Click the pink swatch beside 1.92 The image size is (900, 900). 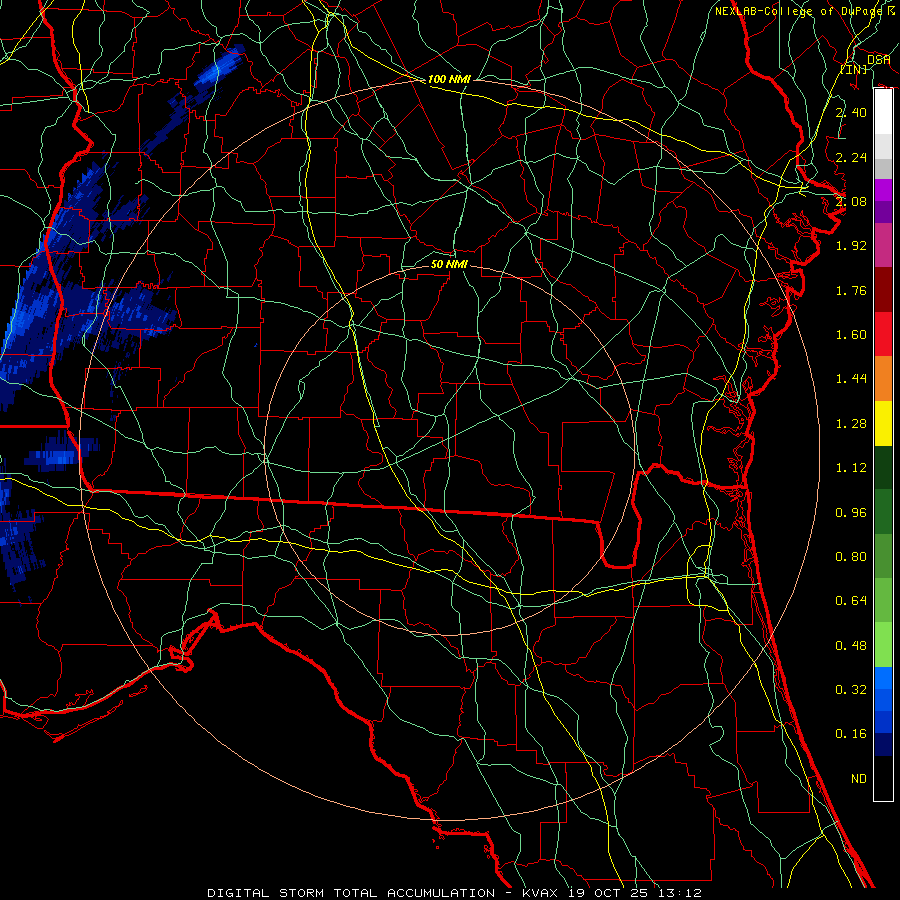883,245
